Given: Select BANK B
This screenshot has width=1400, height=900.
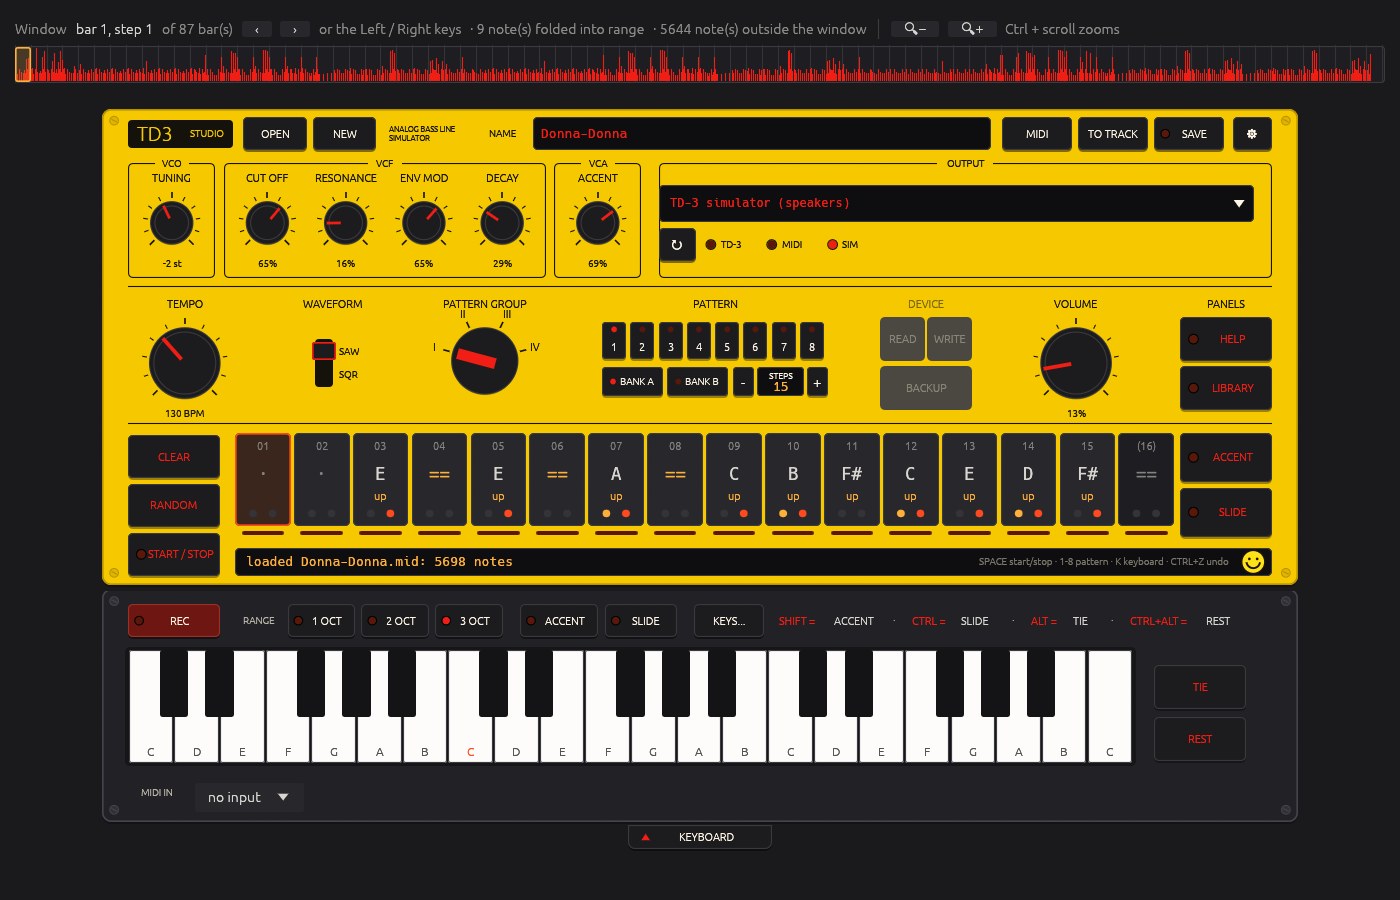Looking at the screenshot, I should click(x=697, y=382).
